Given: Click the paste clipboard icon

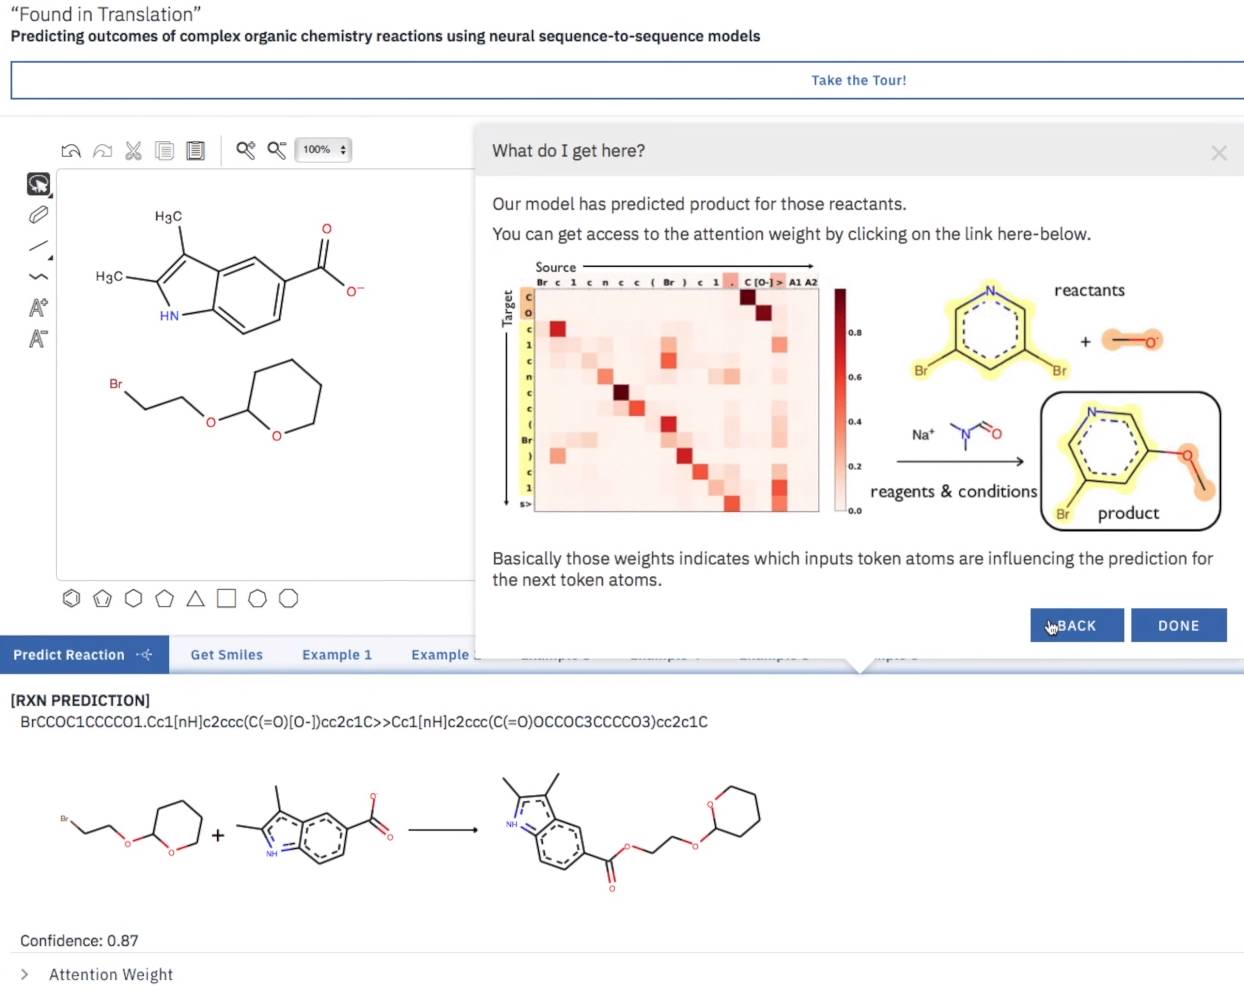Looking at the screenshot, I should pyautogui.click(x=196, y=150).
